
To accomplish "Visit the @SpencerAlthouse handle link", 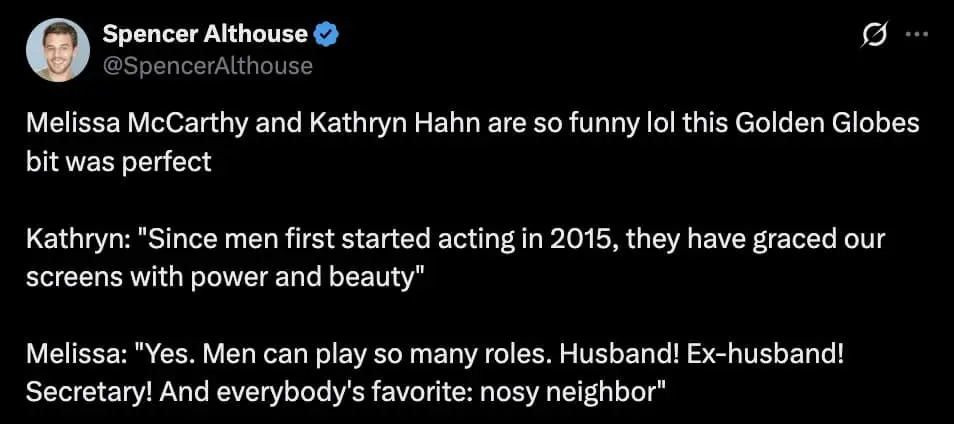I will [208, 66].
